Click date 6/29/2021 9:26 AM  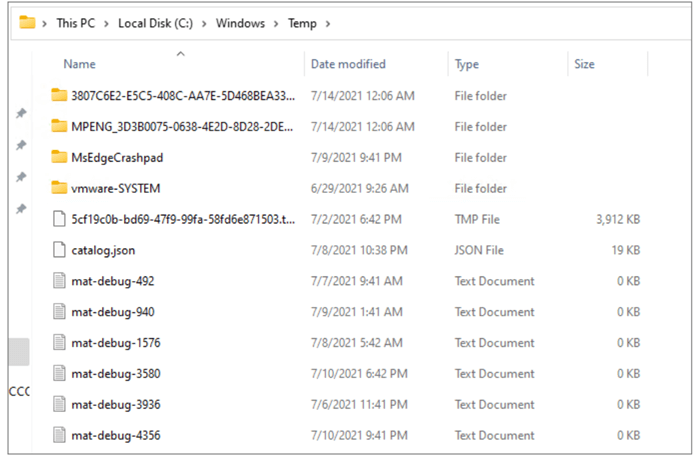point(359,188)
